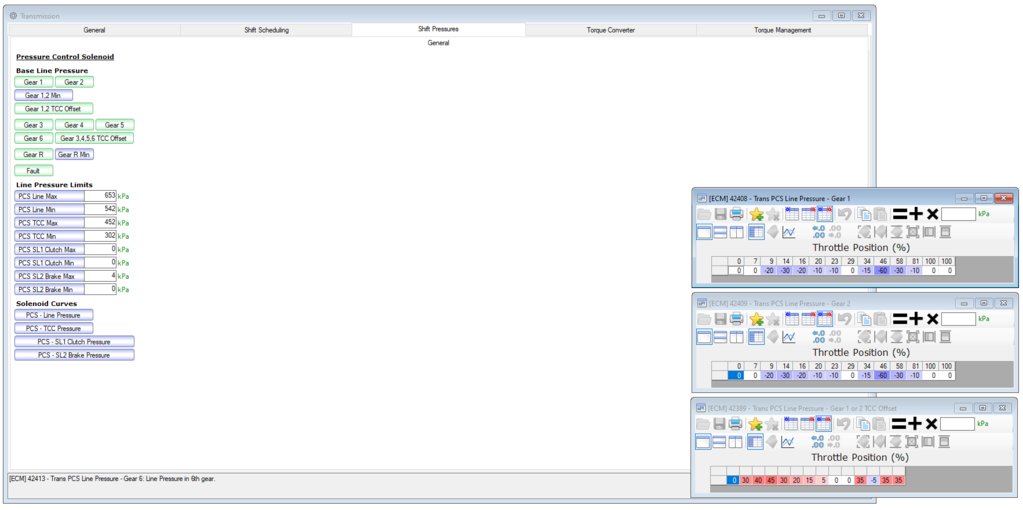Open PCS - SL1 Clutch Pressure curve

click(74, 342)
